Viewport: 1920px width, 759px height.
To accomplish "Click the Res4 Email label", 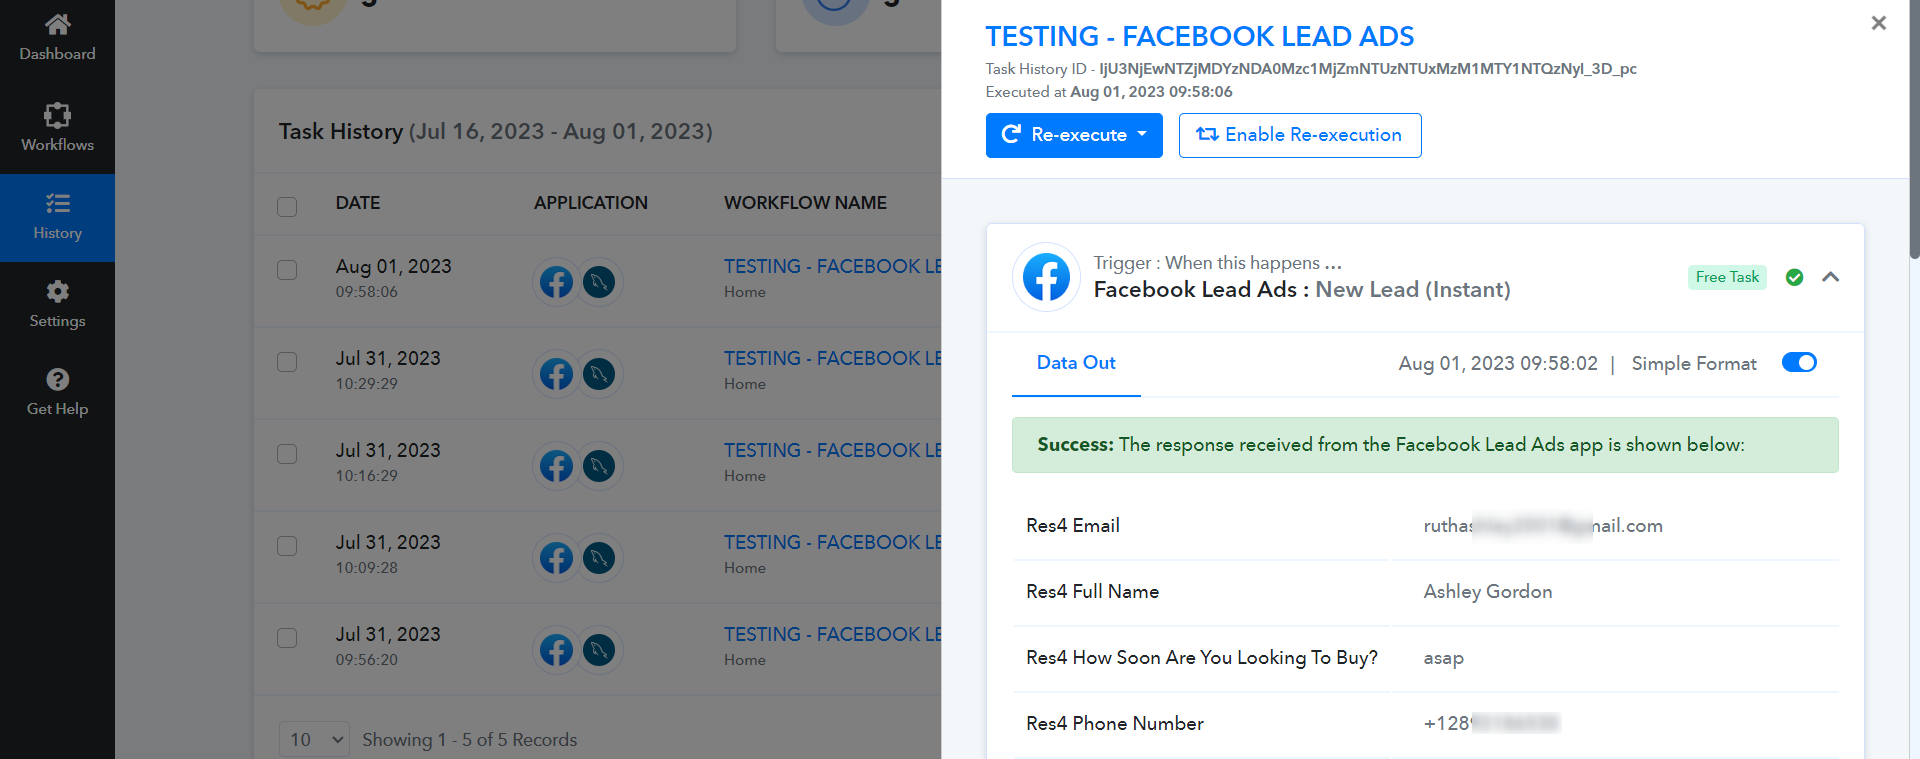I will click(x=1073, y=526).
